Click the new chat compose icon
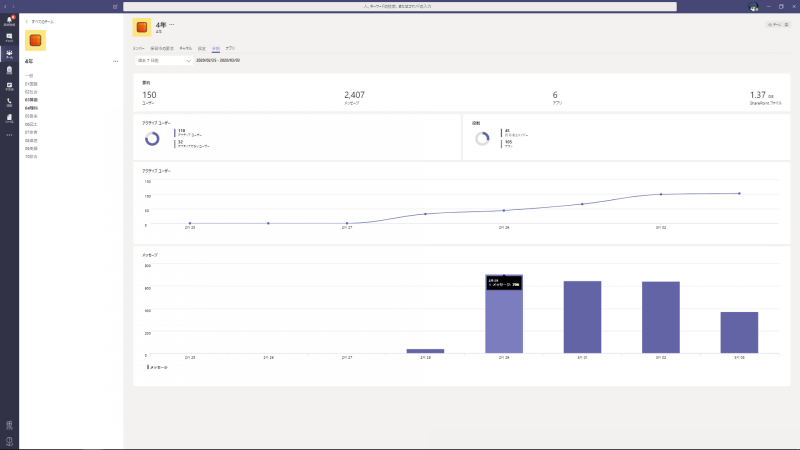The width and height of the screenshot is (800, 450). click(x=116, y=6)
